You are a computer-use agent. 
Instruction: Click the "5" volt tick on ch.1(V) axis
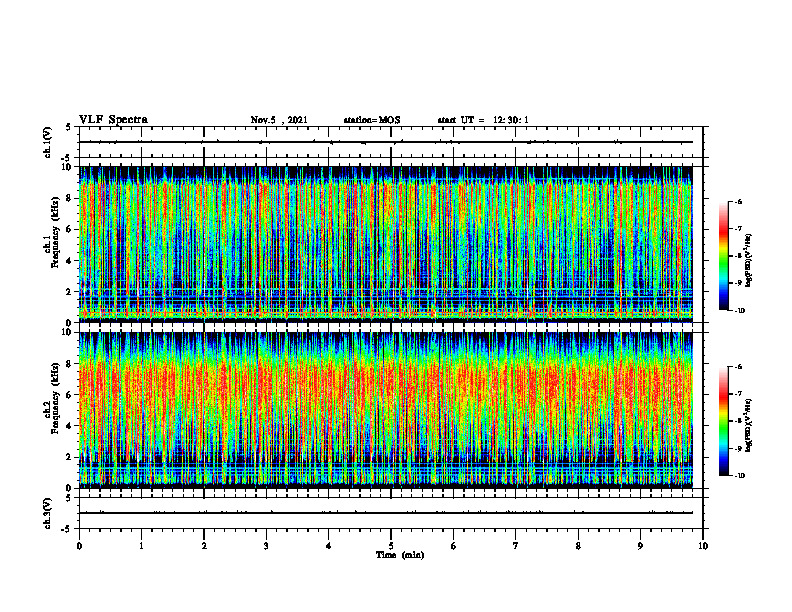coord(69,128)
